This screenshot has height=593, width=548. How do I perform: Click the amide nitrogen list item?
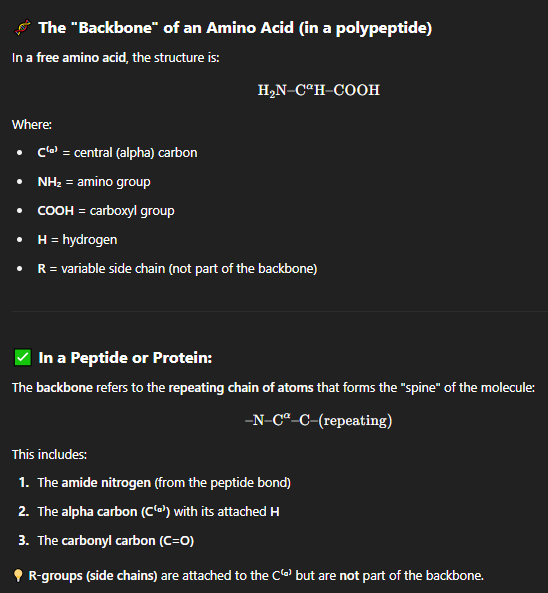(164, 483)
